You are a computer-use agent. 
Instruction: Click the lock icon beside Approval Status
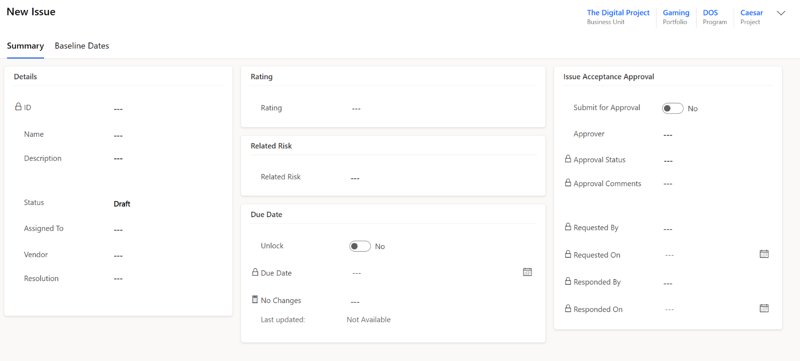point(568,159)
